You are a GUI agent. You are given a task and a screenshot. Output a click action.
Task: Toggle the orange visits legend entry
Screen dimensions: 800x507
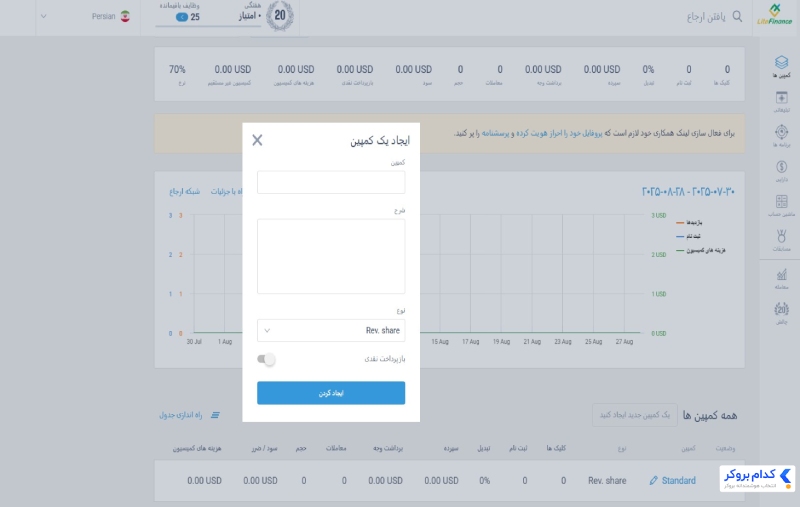[689, 222]
